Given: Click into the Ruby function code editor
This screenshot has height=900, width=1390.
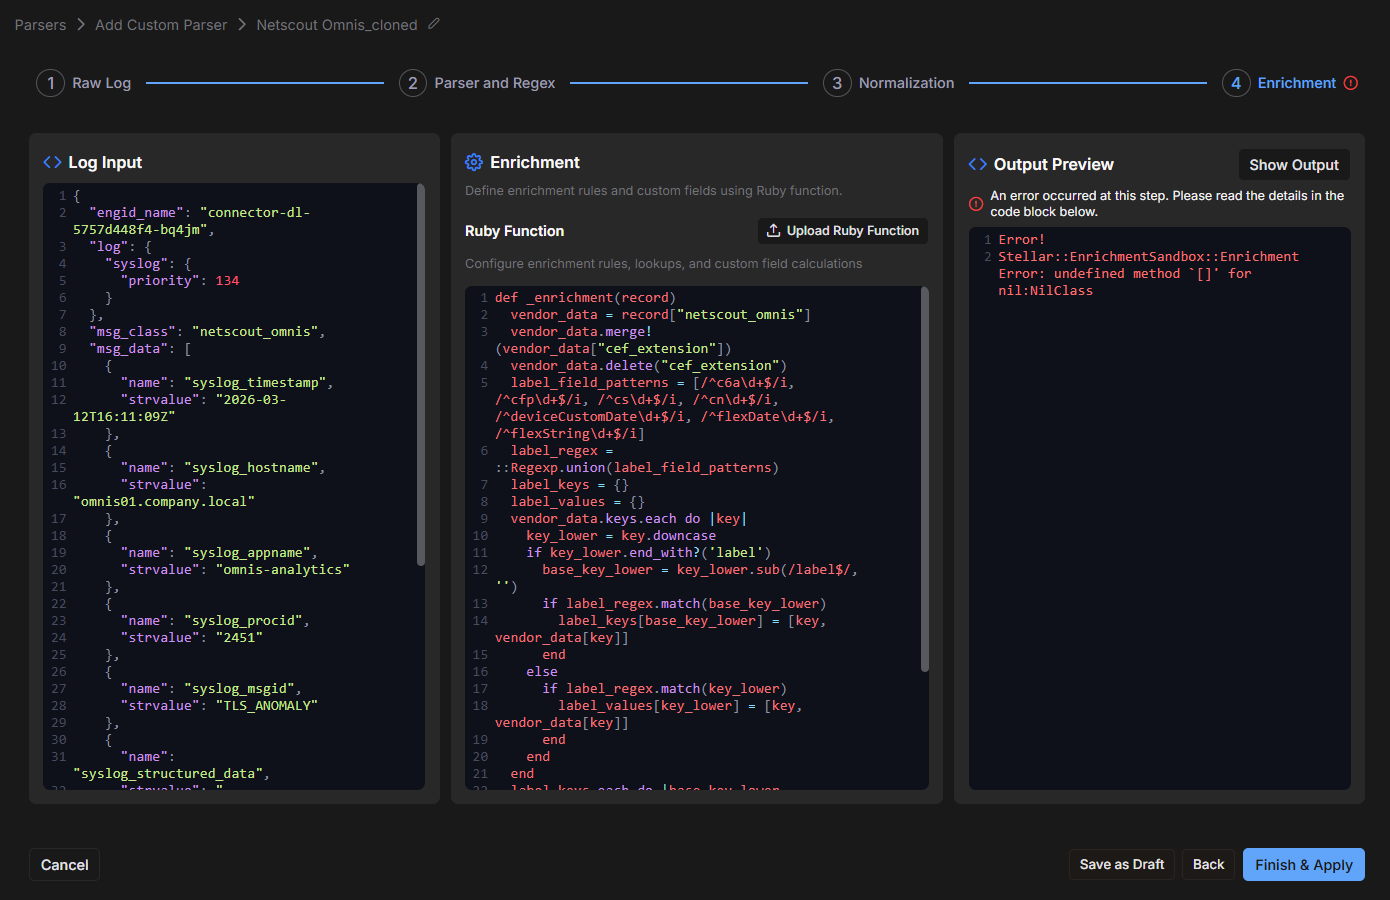Looking at the screenshot, I should 697,538.
